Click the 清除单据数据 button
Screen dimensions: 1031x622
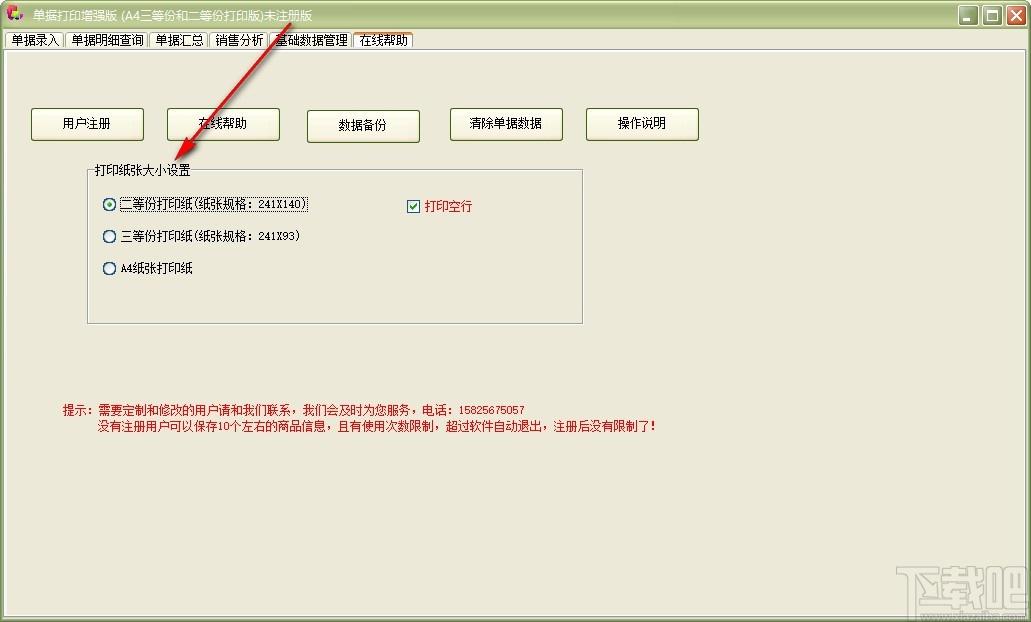tap(506, 124)
